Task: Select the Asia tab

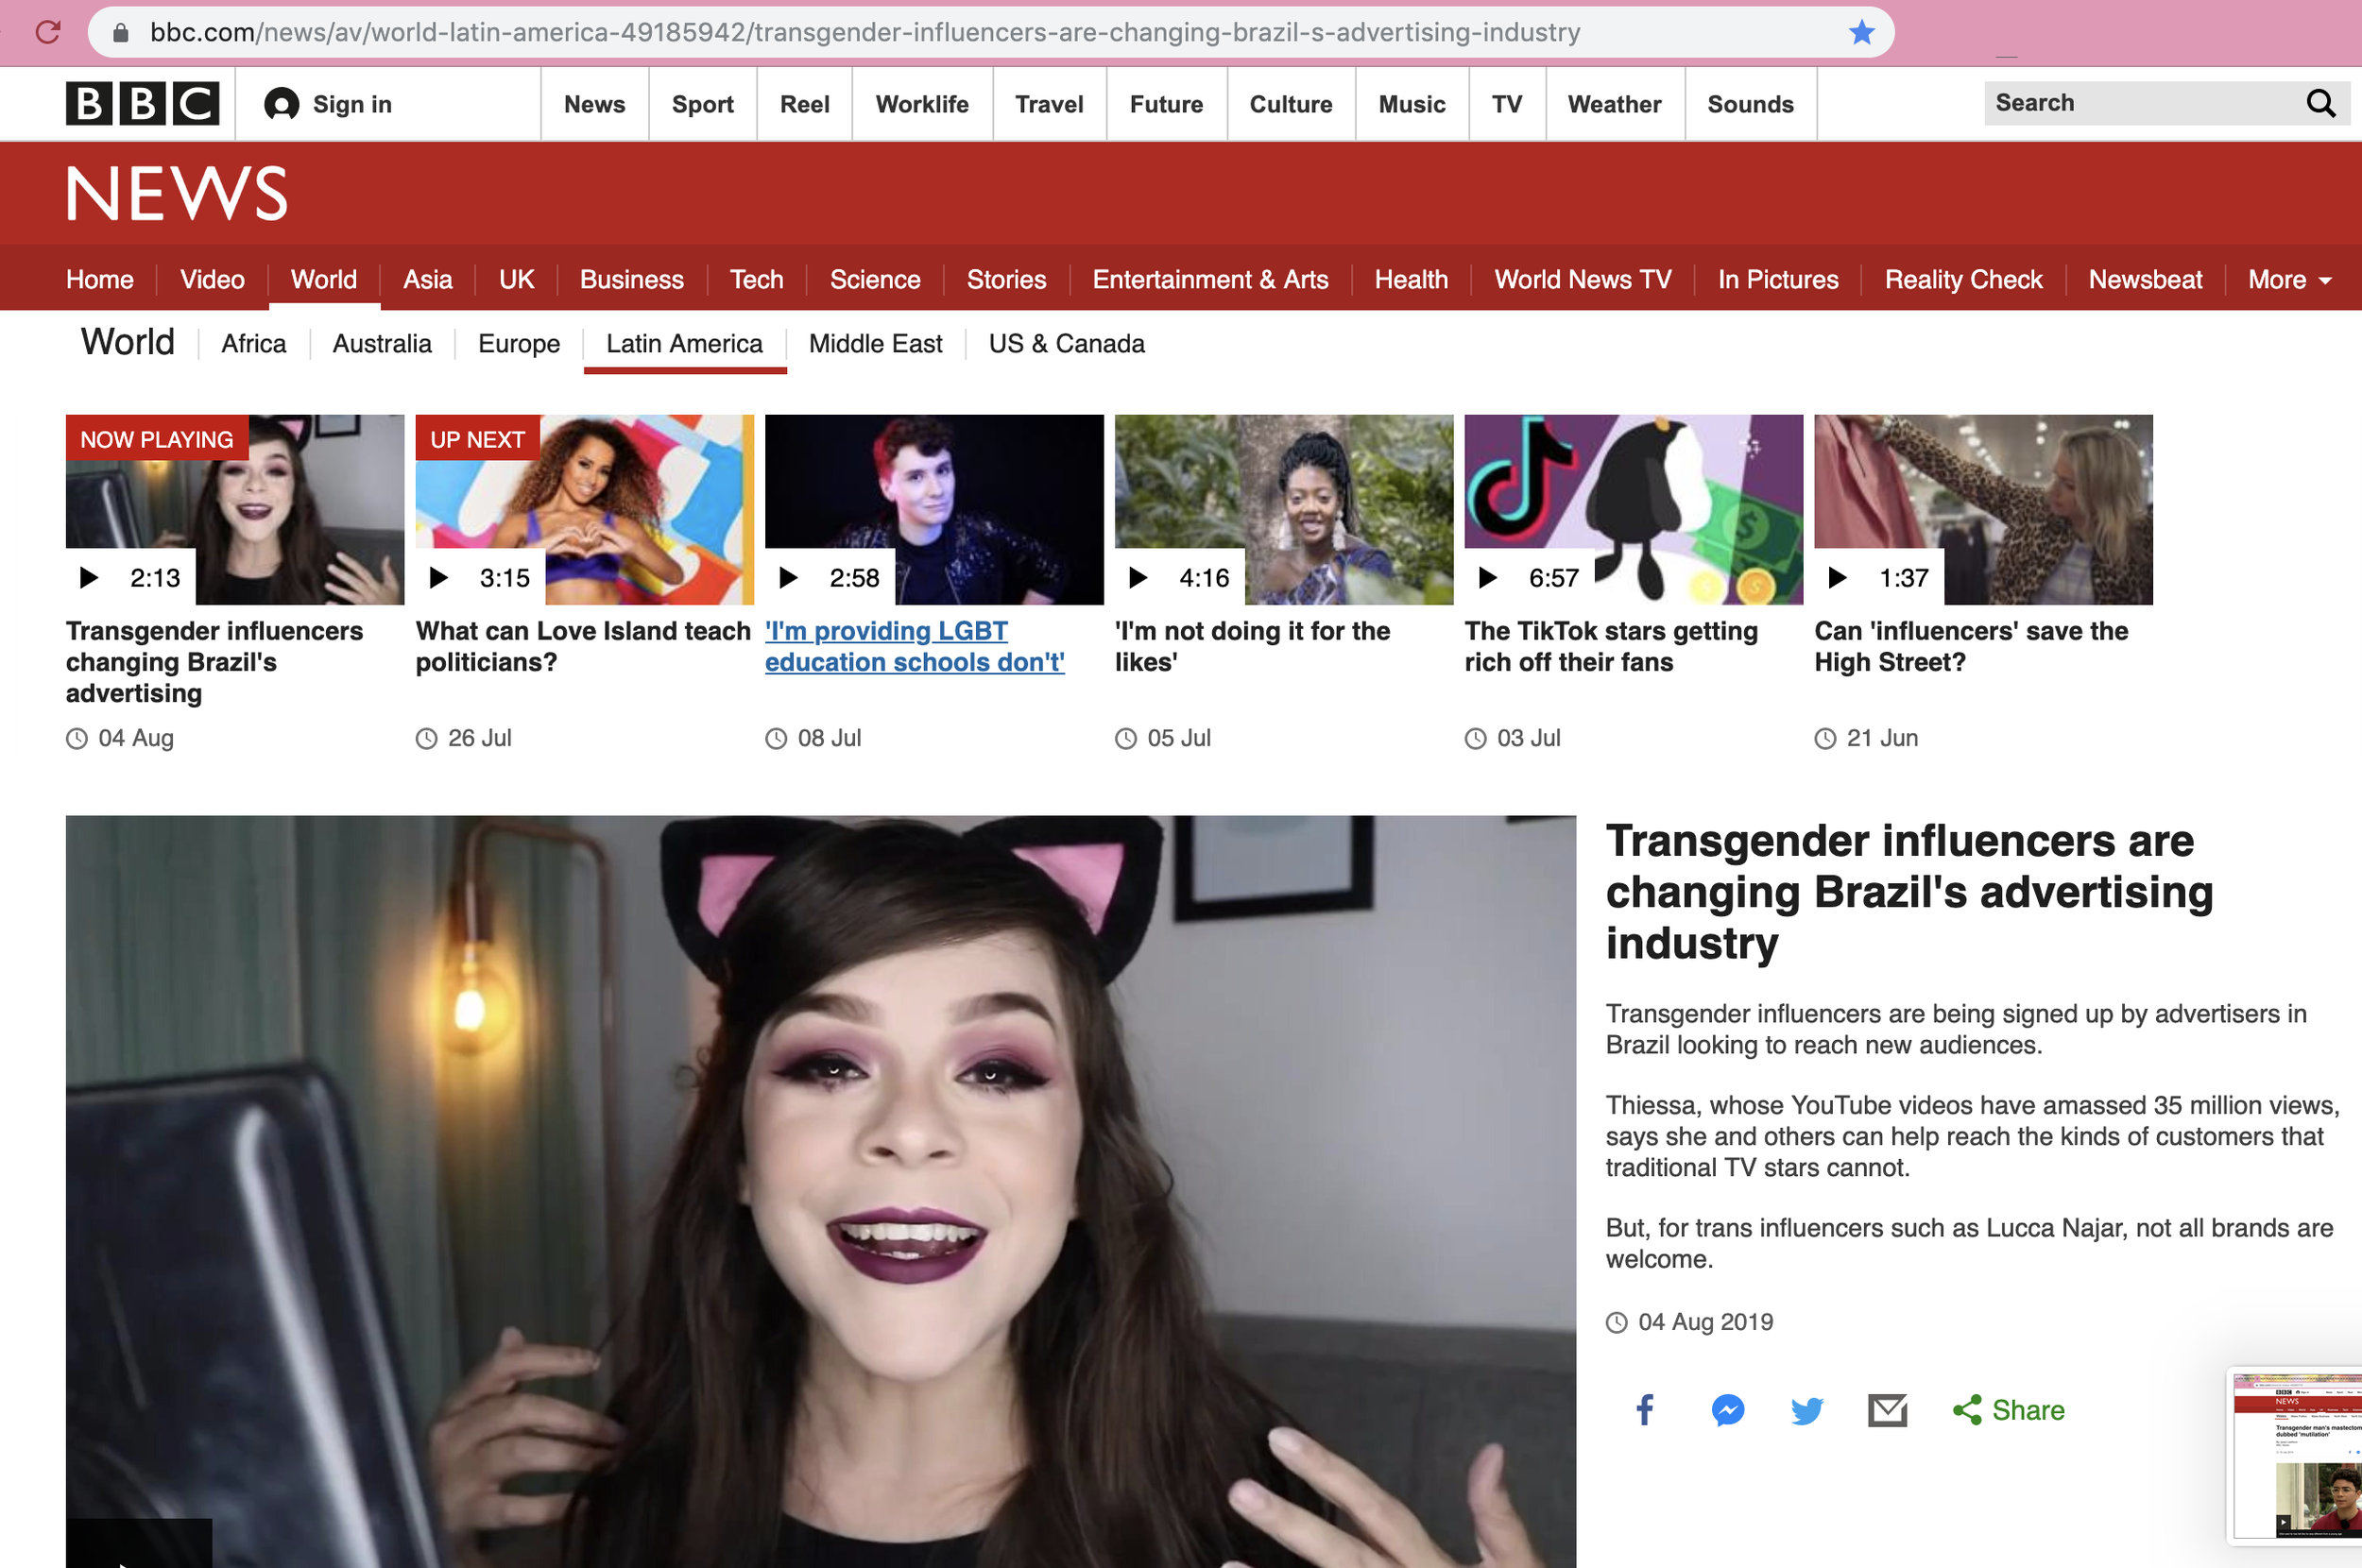Action: [427, 280]
